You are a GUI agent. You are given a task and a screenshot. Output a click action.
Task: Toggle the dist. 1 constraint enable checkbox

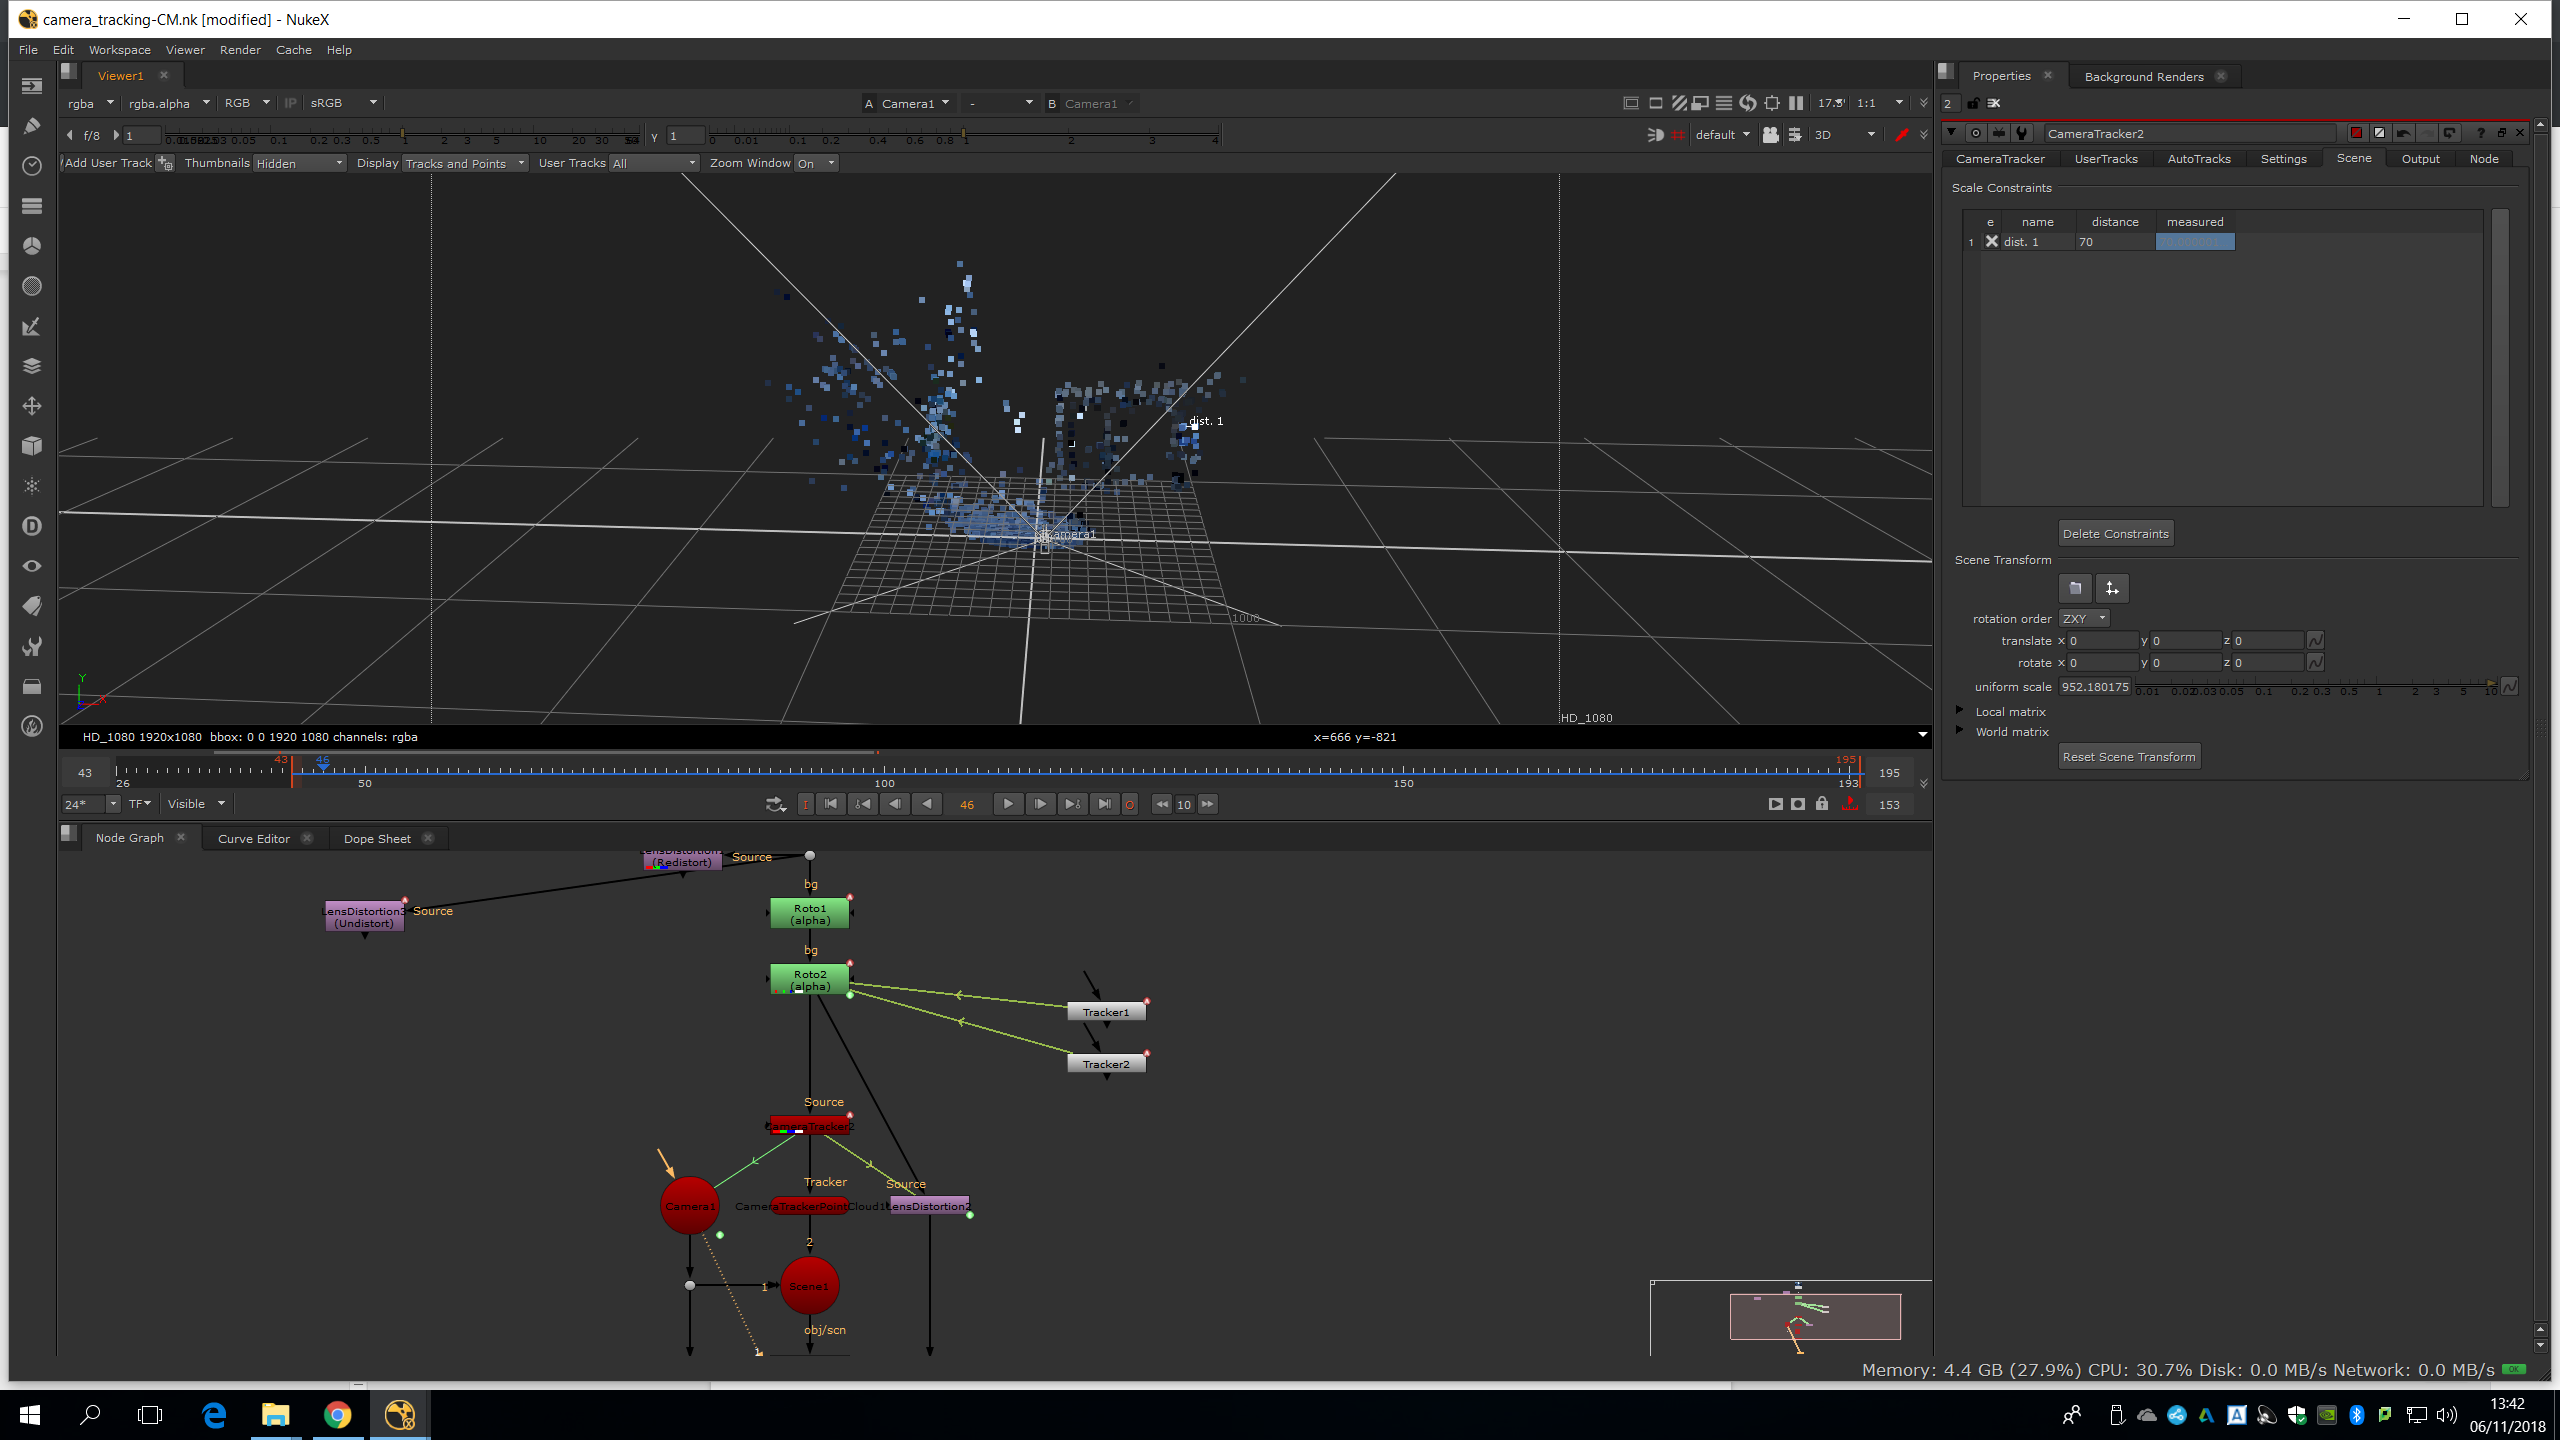pyautogui.click(x=1991, y=242)
